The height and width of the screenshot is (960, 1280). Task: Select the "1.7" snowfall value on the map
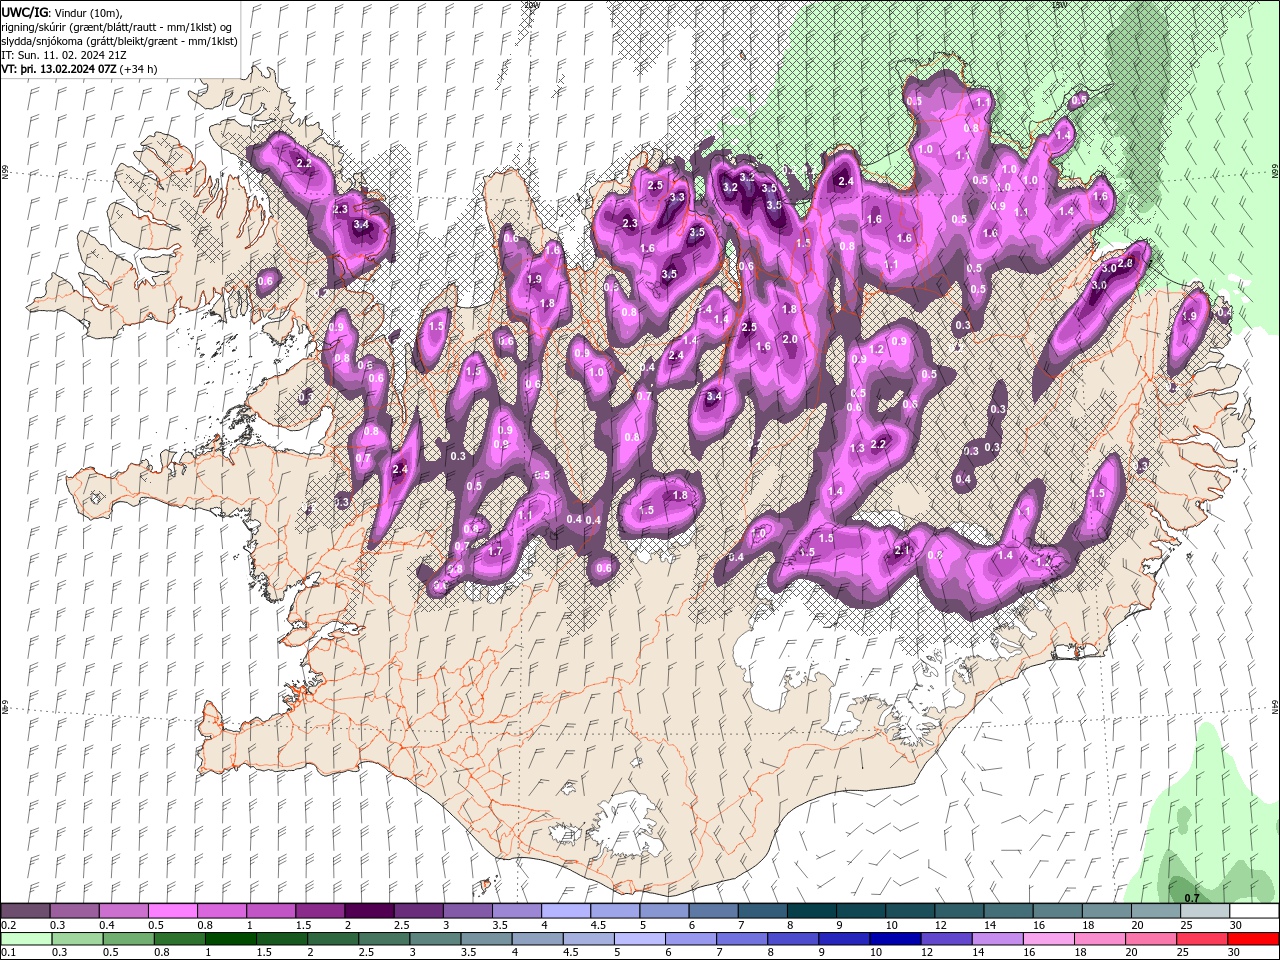pos(495,551)
